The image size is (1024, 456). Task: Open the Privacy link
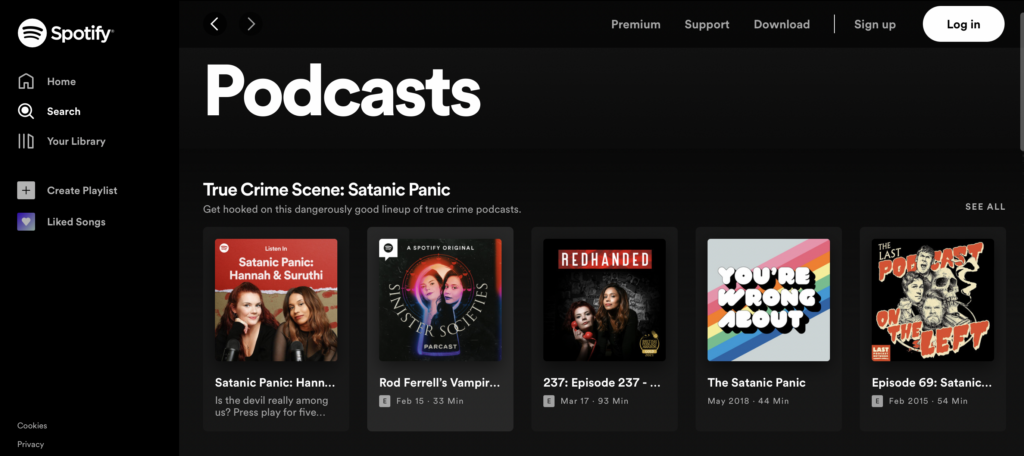(x=31, y=444)
